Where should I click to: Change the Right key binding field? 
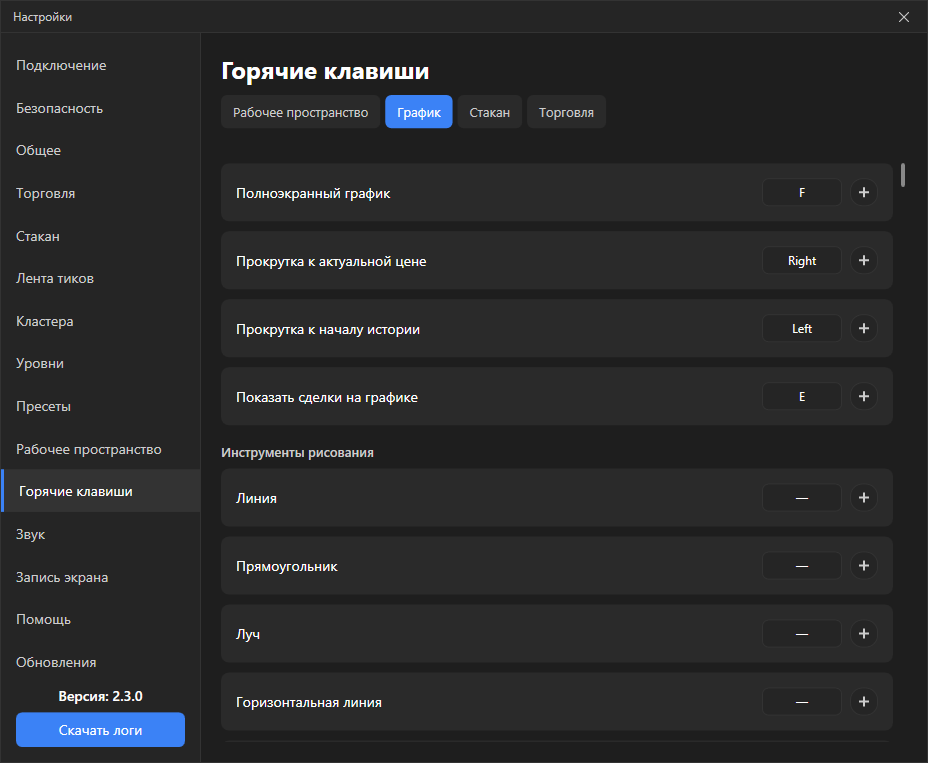coord(801,260)
